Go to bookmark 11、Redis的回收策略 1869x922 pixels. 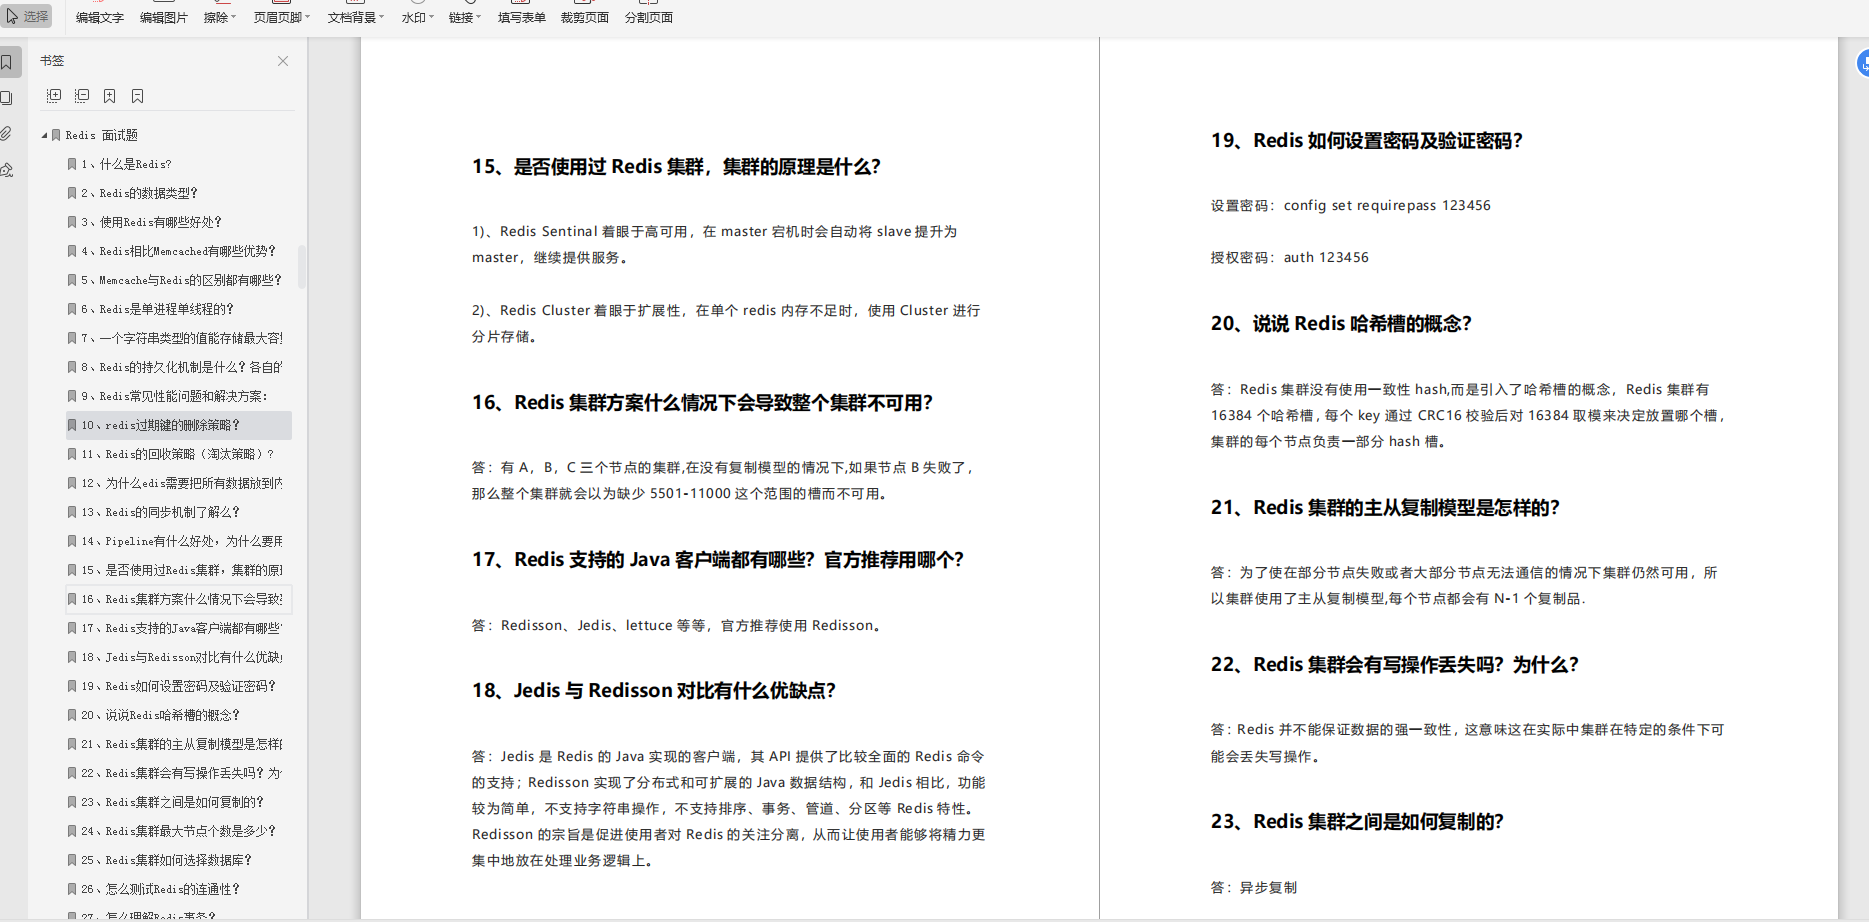coord(177,454)
